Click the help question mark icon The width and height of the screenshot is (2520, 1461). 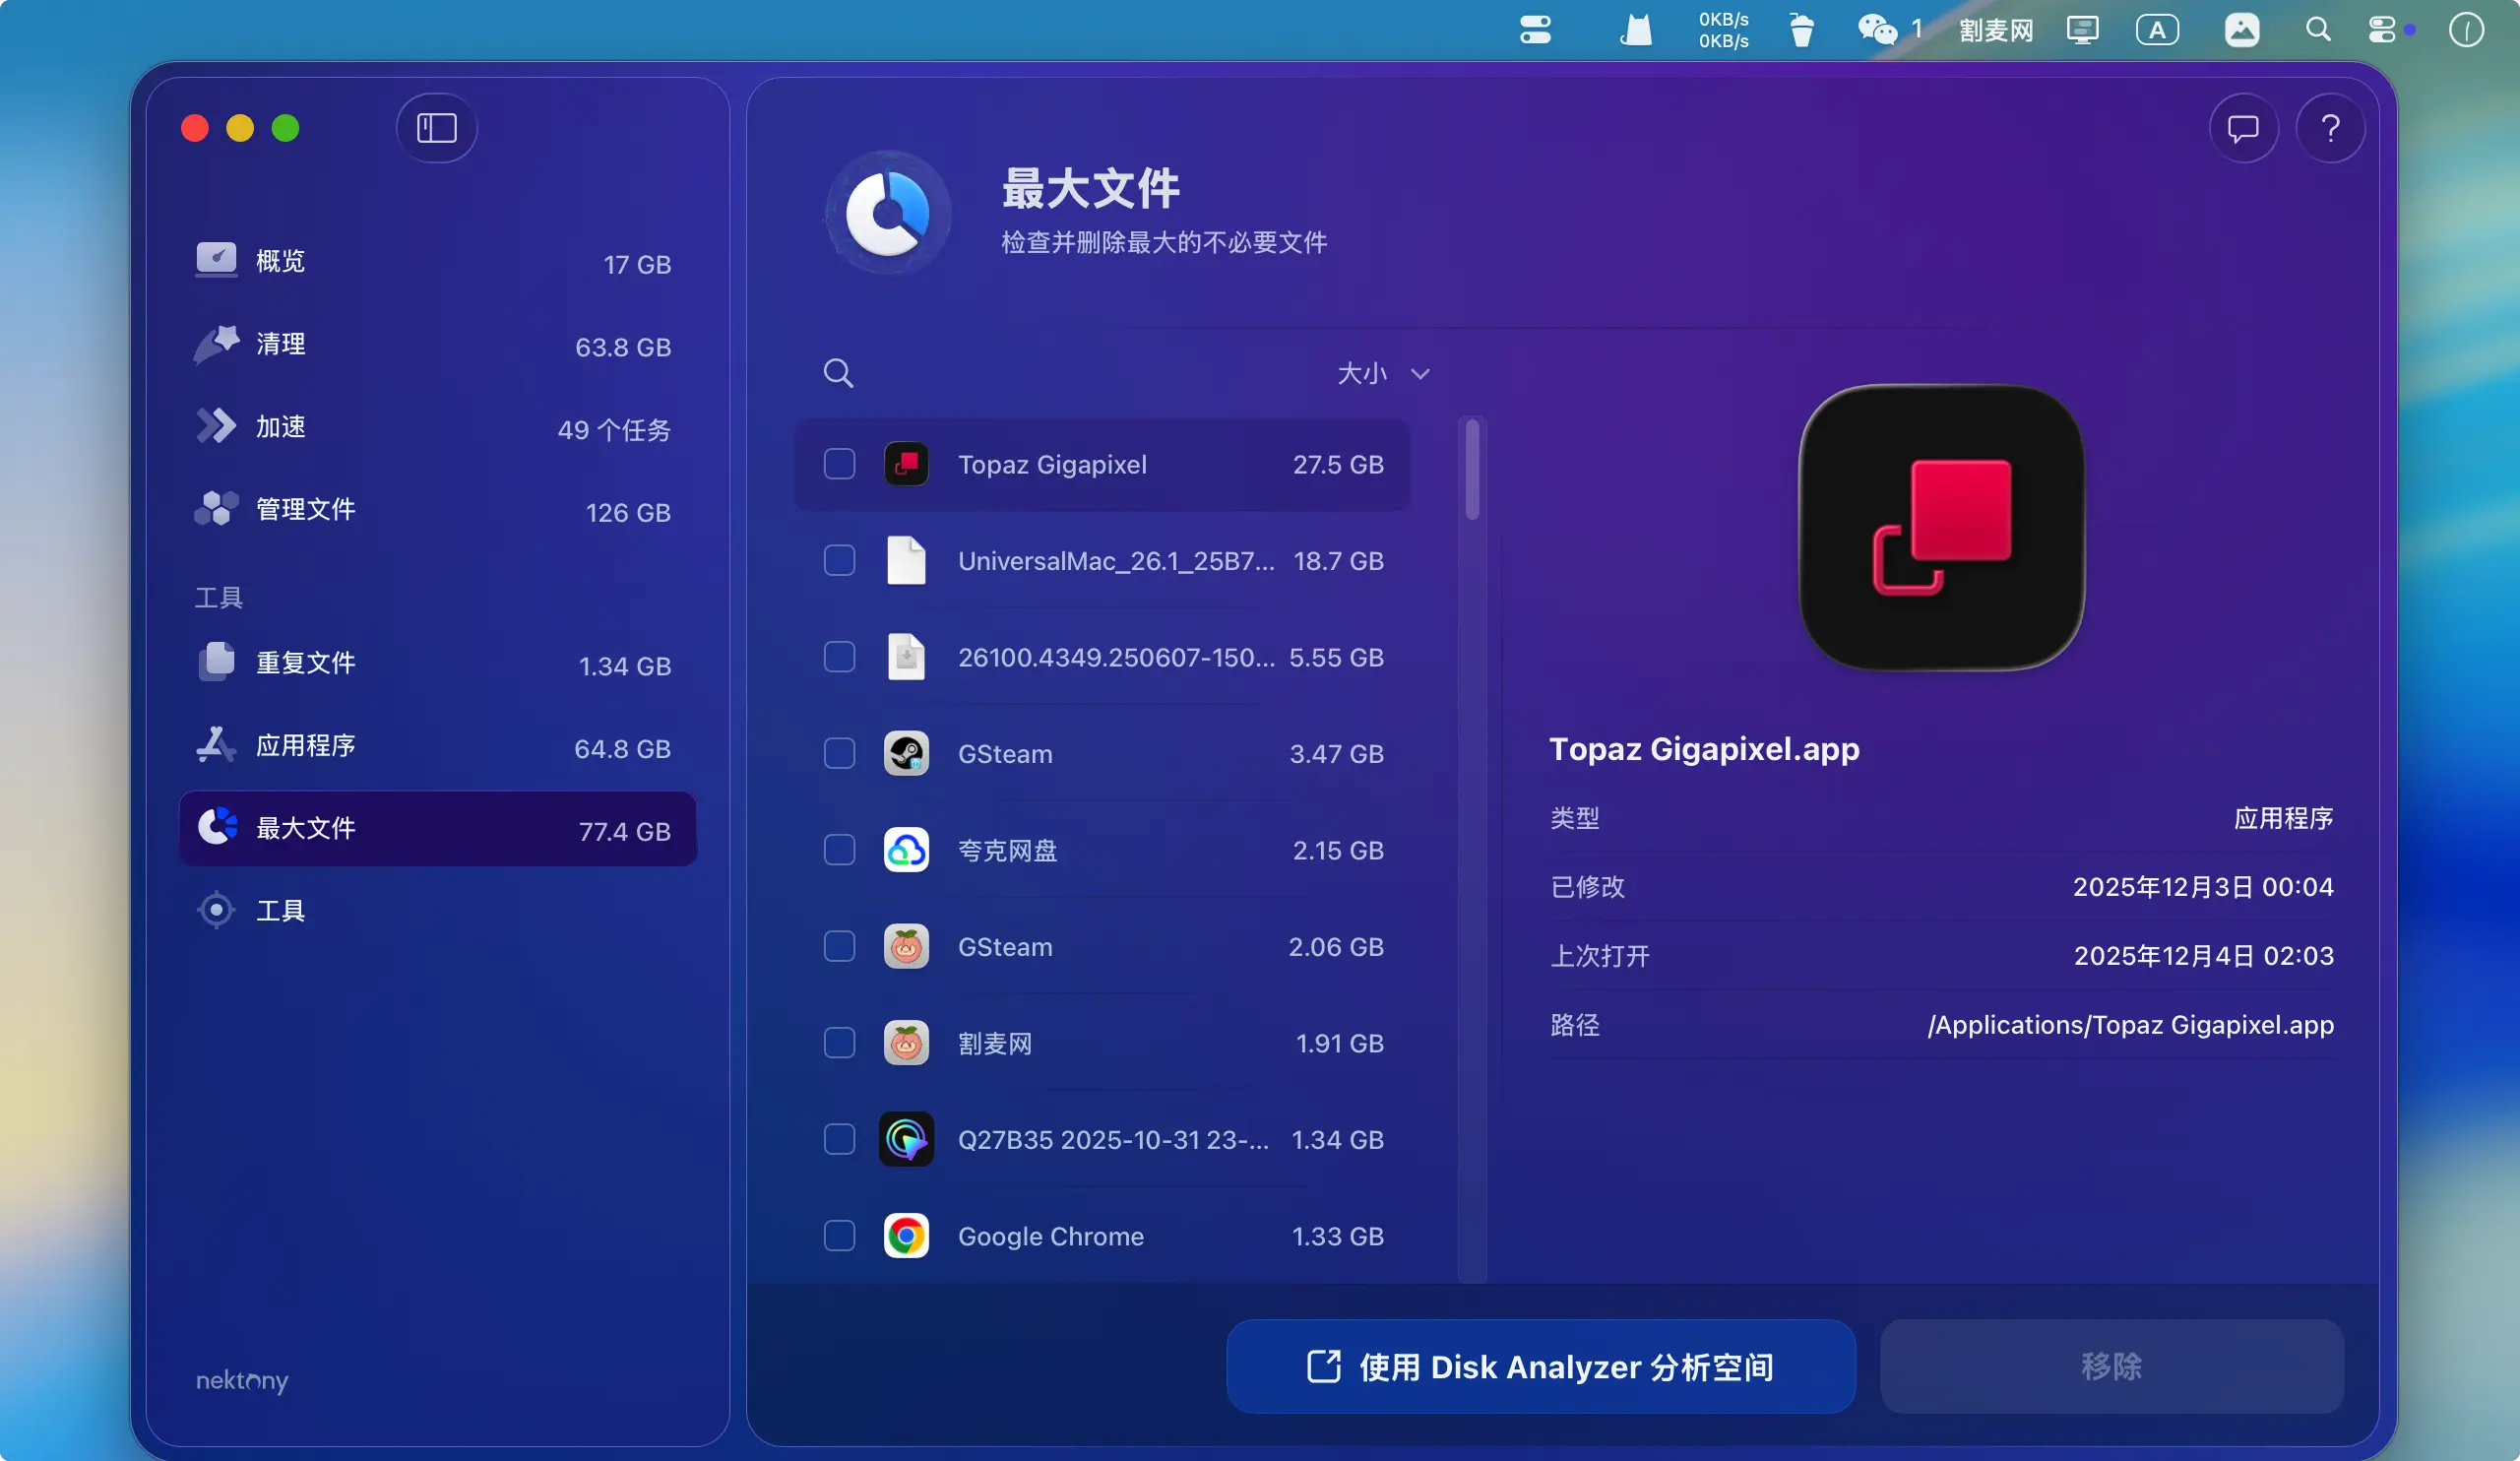[x=2330, y=128]
